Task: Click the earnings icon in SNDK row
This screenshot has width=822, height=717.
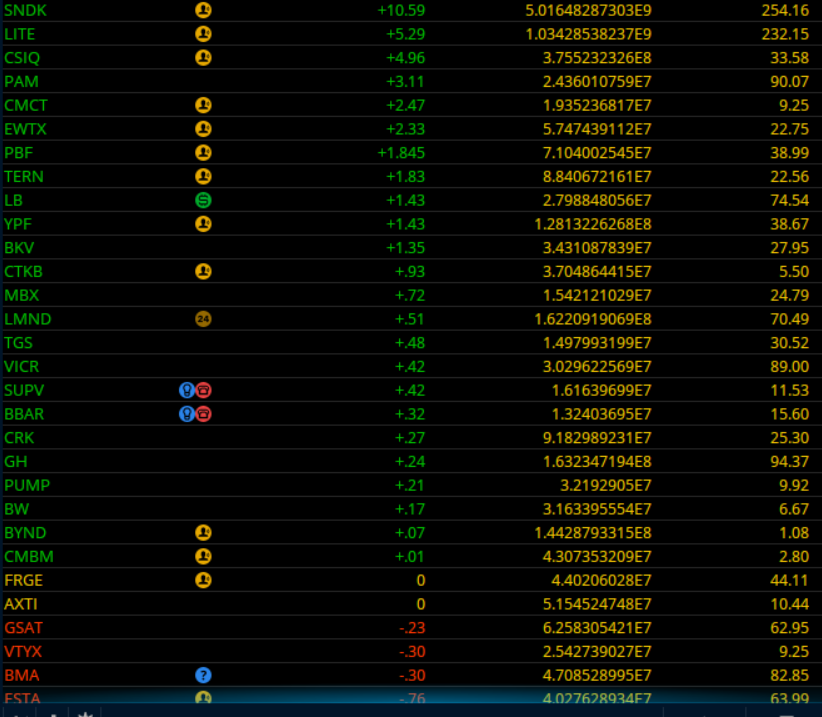Action: pyautogui.click(x=203, y=10)
